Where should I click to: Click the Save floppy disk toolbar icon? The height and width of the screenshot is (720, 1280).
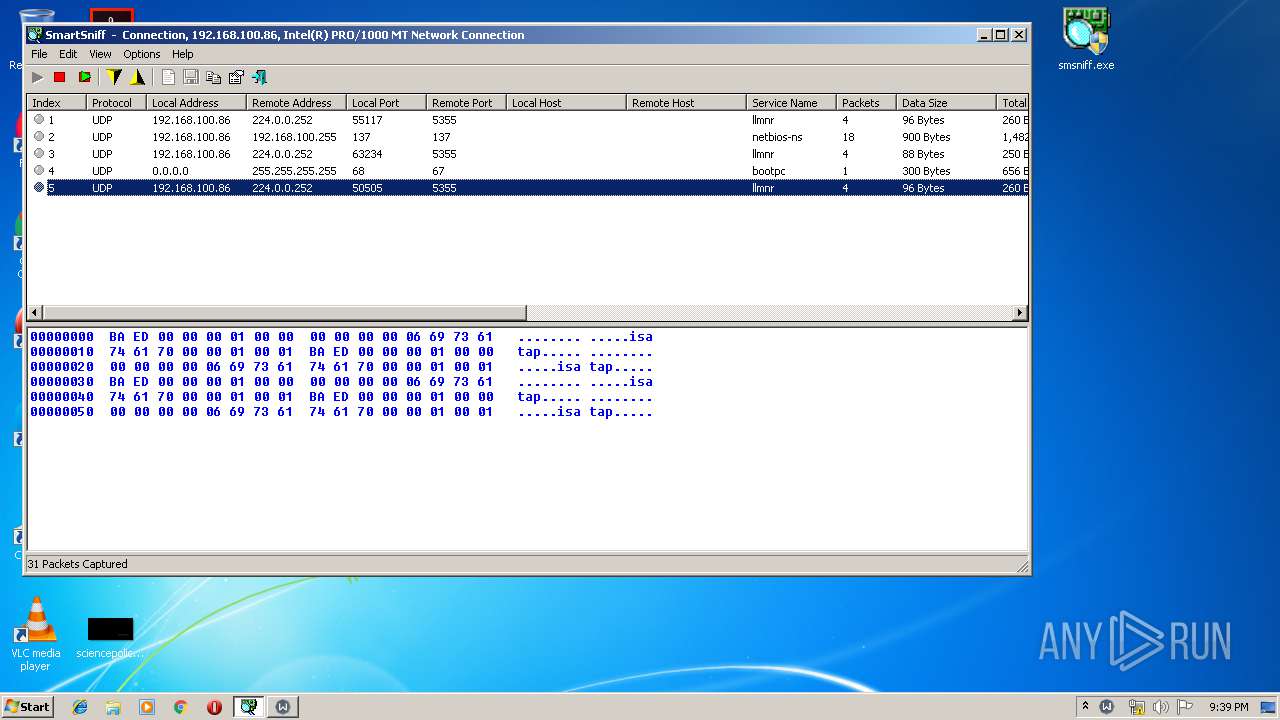tap(190, 77)
